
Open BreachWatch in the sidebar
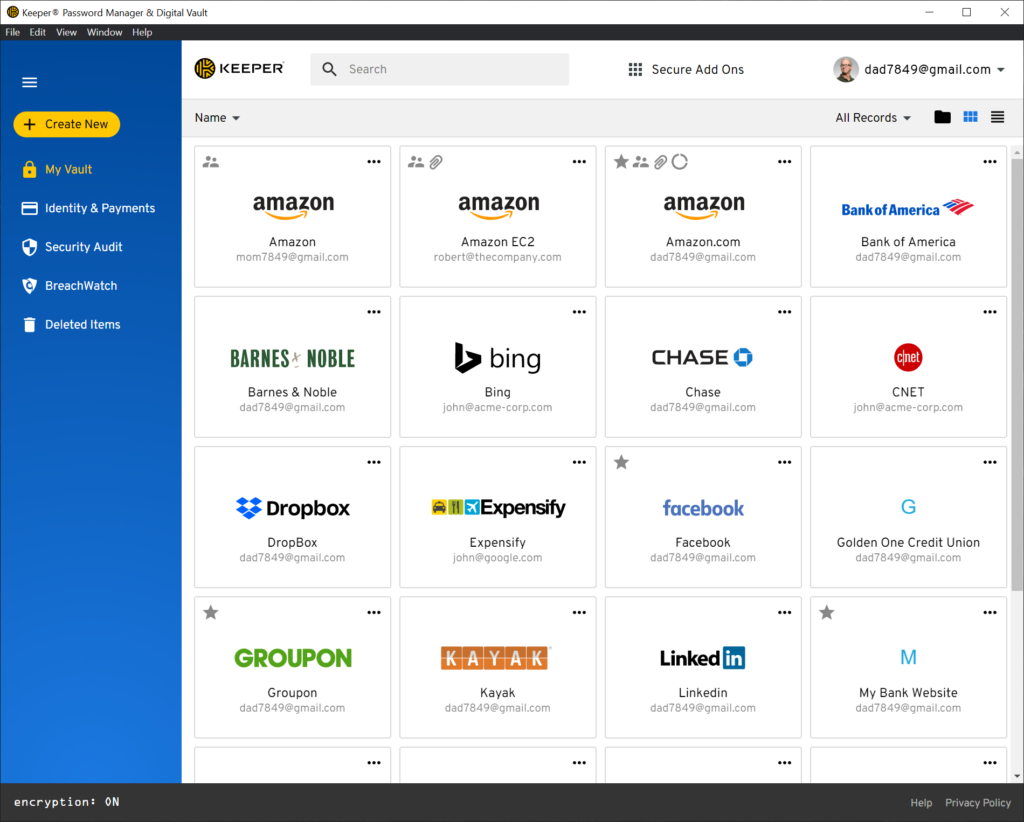(69, 286)
